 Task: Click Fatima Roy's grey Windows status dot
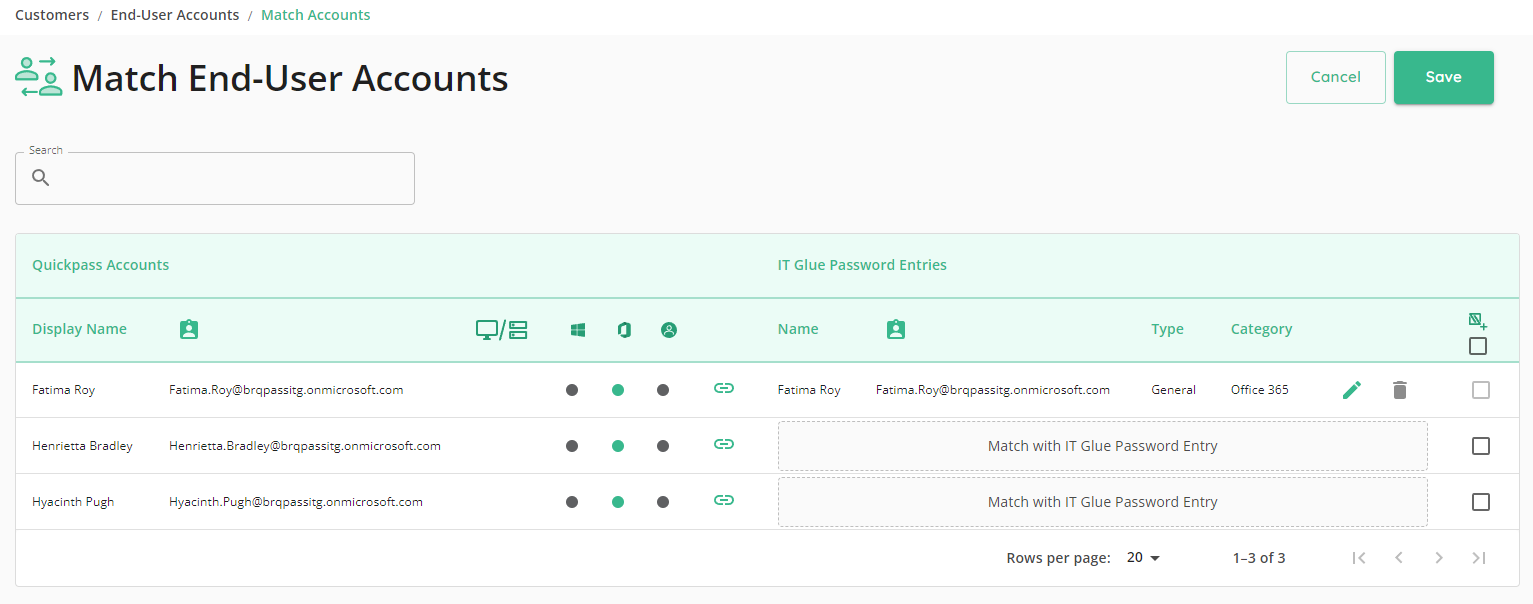(x=572, y=390)
